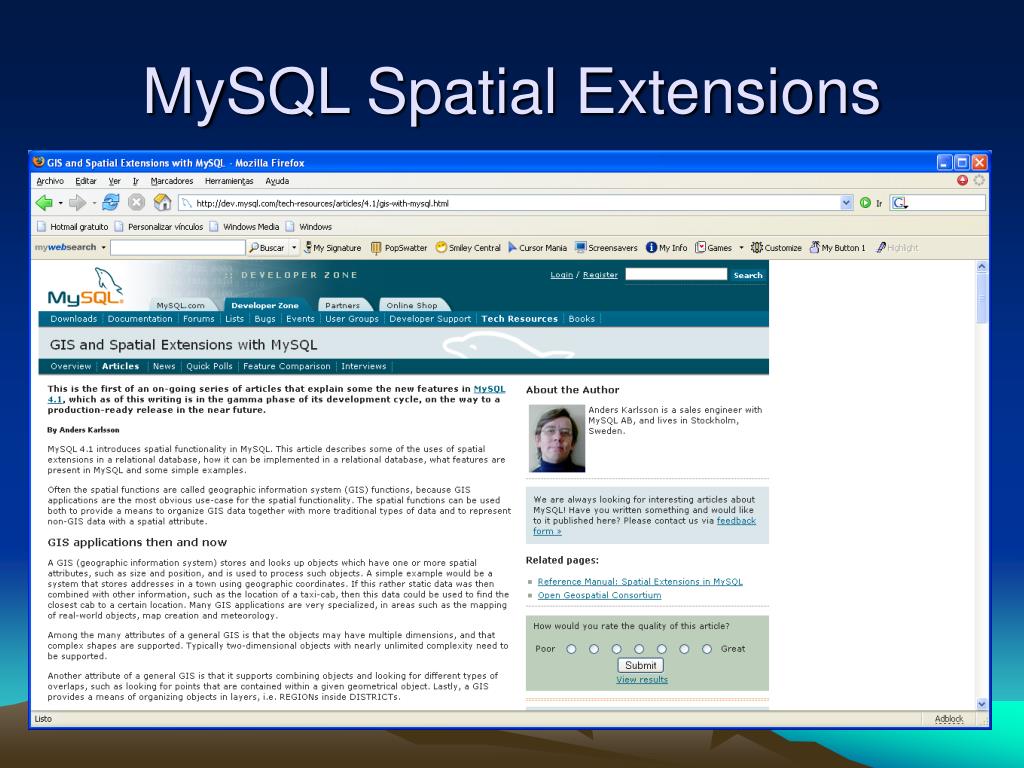Click the Highlight pen toolbar item
Image resolution: width=1024 pixels, height=768 pixels.
(x=897, y=248)
